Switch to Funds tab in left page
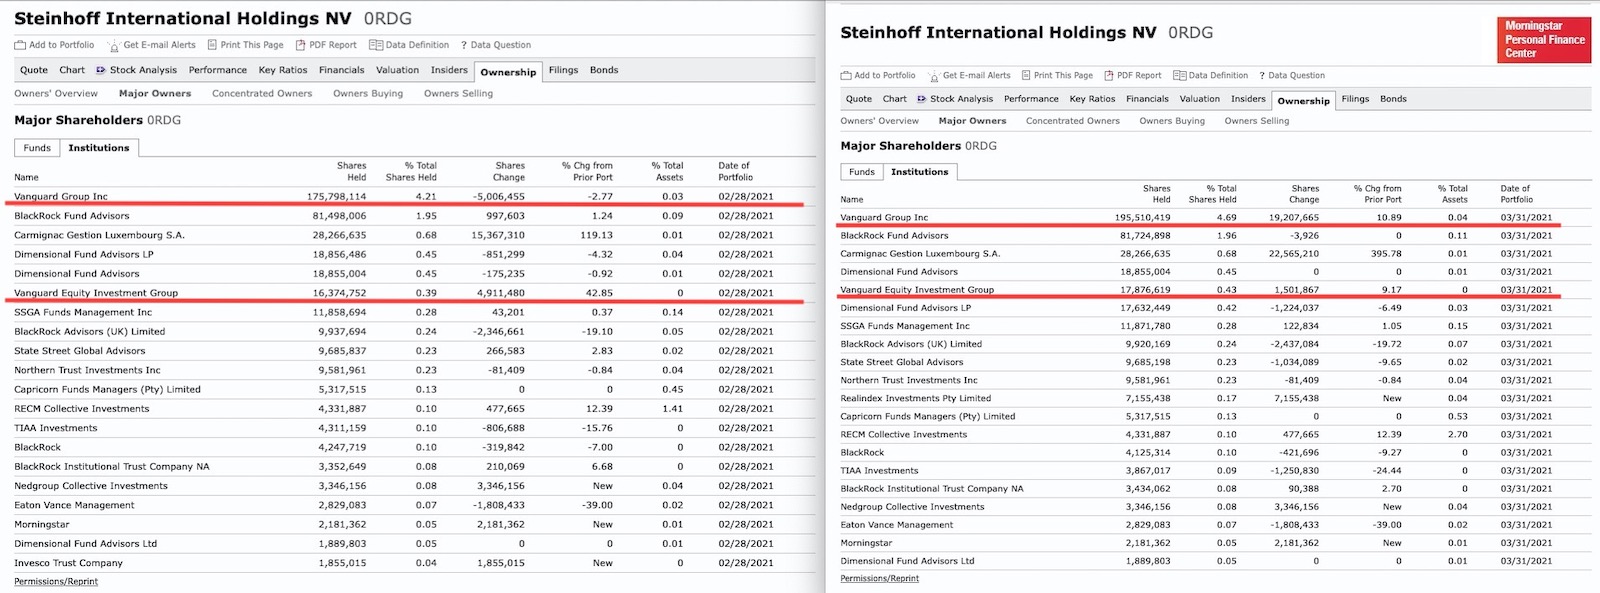 [x=37, y=148]
